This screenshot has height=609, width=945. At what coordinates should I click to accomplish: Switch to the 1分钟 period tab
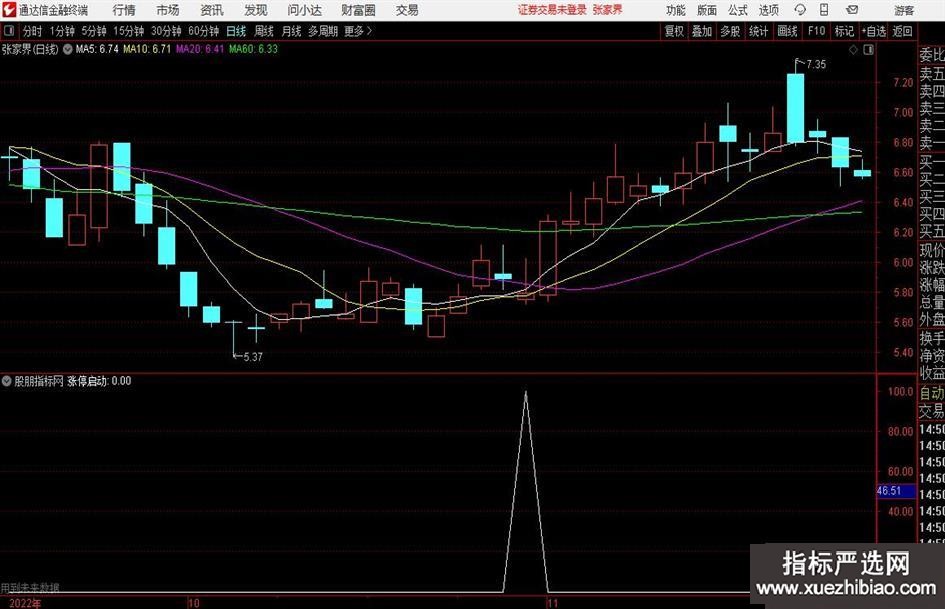(x=62, y=31)
